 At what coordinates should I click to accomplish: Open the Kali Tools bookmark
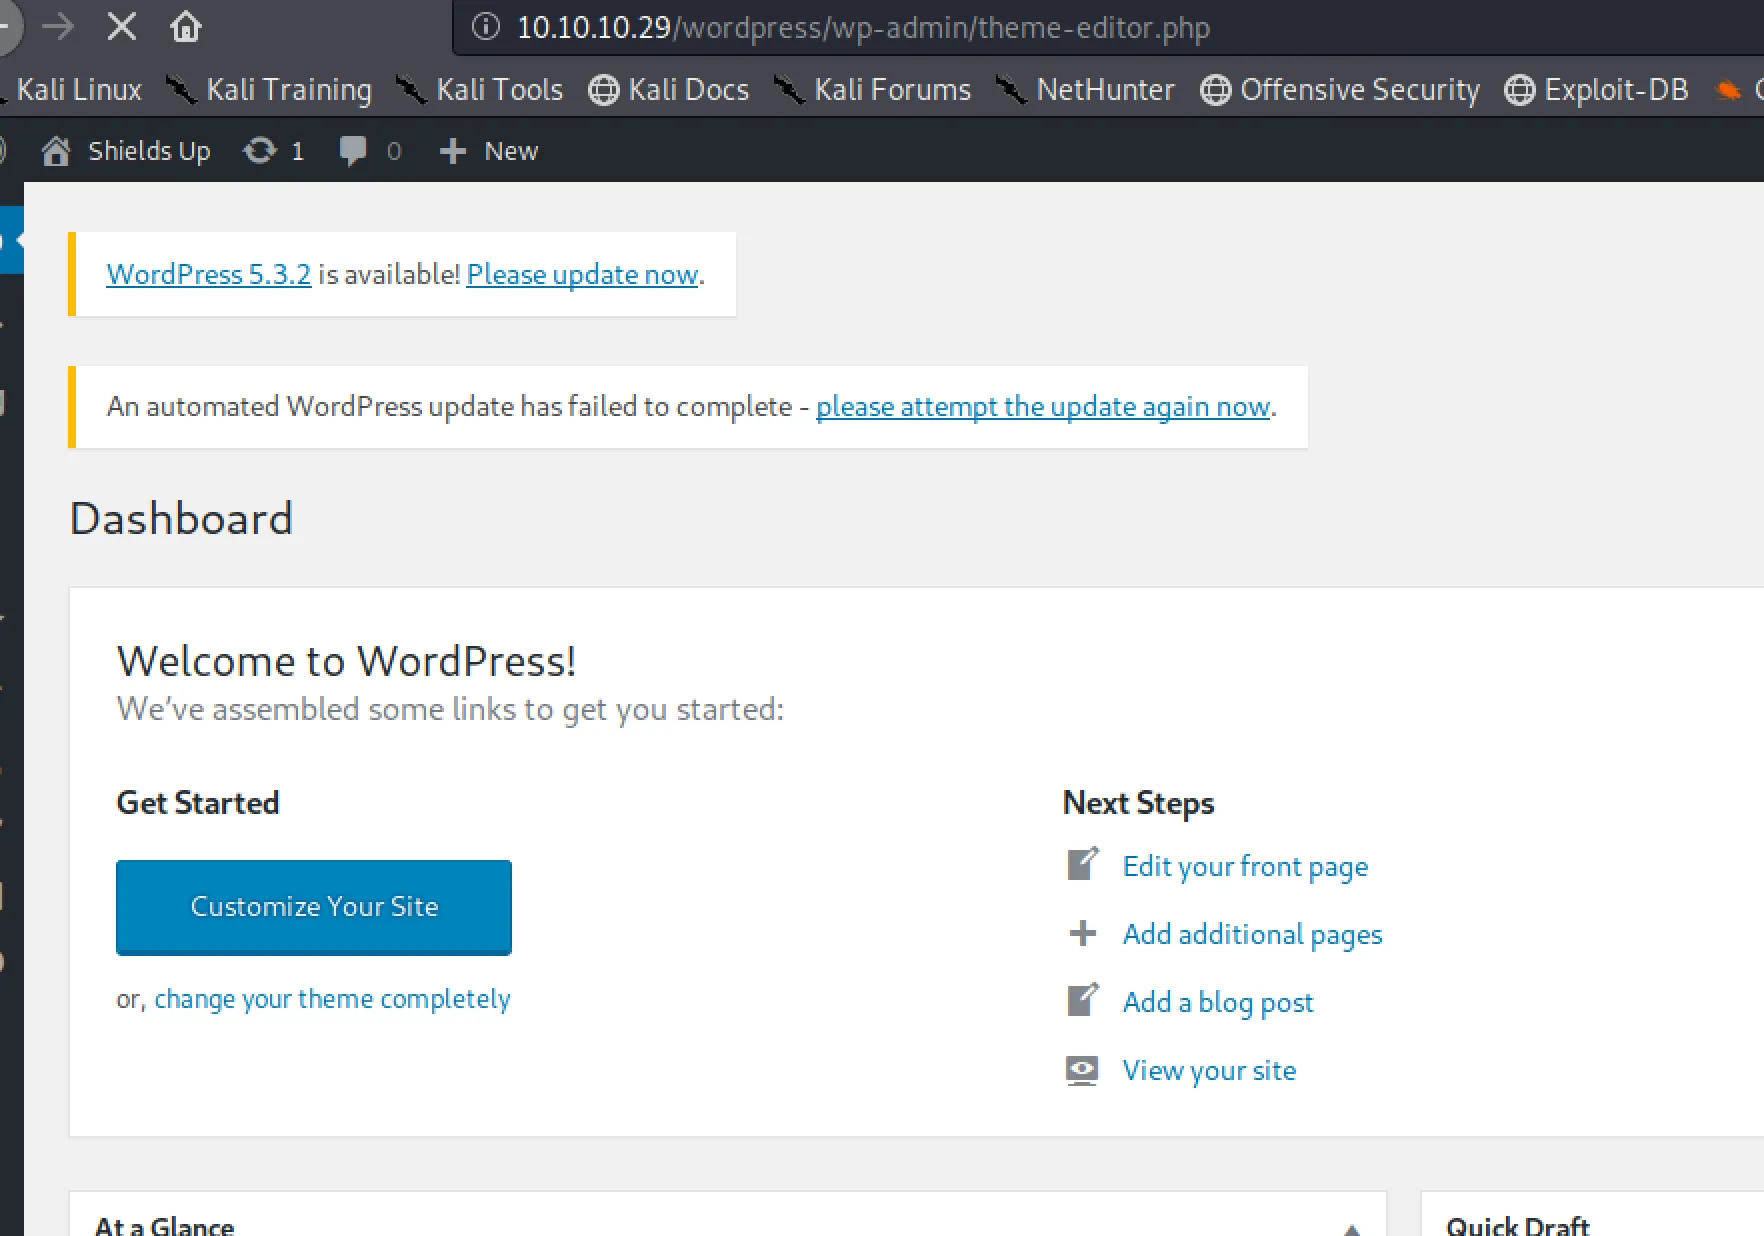coord(480,90)
